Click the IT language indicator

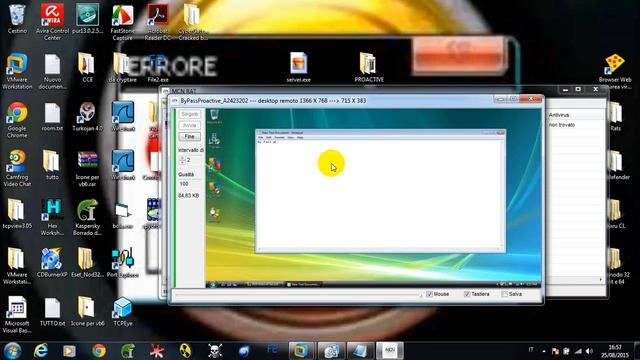(531, 350)
